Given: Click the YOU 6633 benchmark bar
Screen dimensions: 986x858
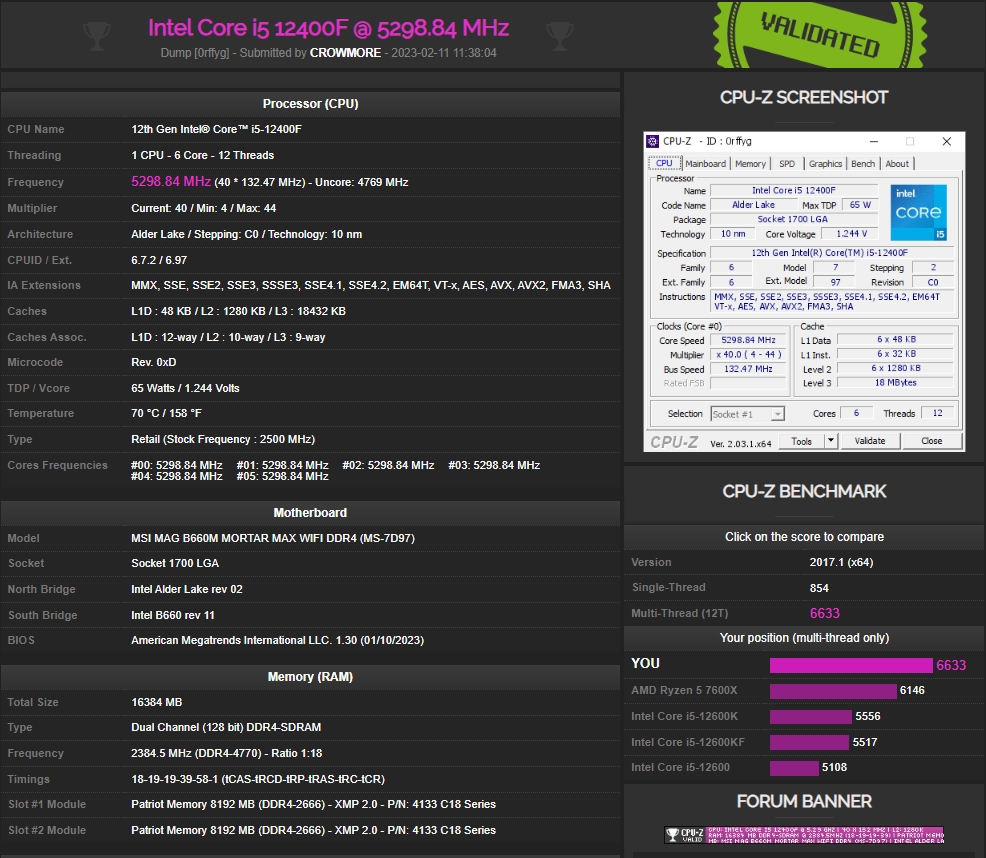Looking at the screenshot, I should click(x=851, y=665).
